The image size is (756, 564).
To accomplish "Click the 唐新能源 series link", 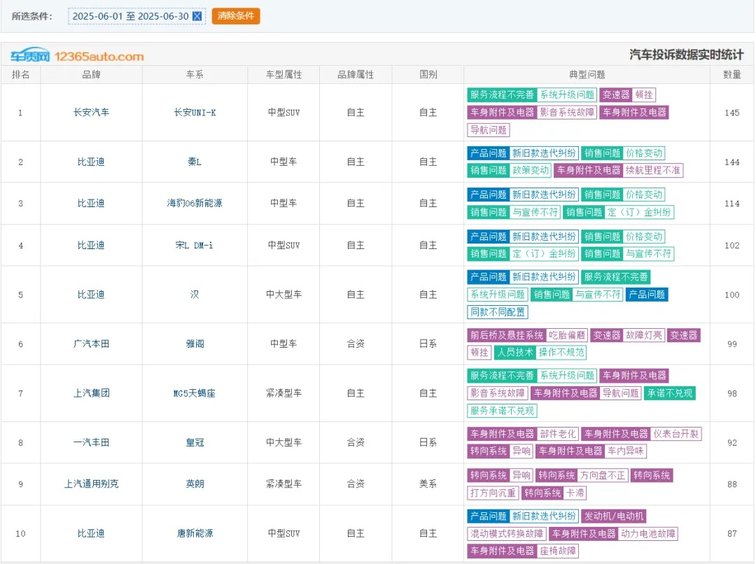I will (195, 534).
